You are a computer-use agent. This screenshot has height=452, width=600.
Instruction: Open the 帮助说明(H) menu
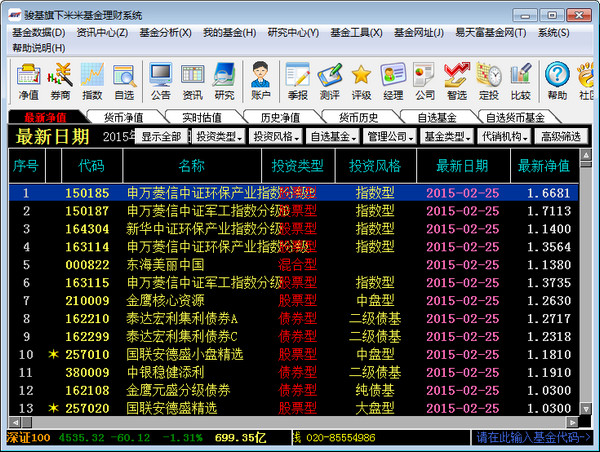[39, 48]
